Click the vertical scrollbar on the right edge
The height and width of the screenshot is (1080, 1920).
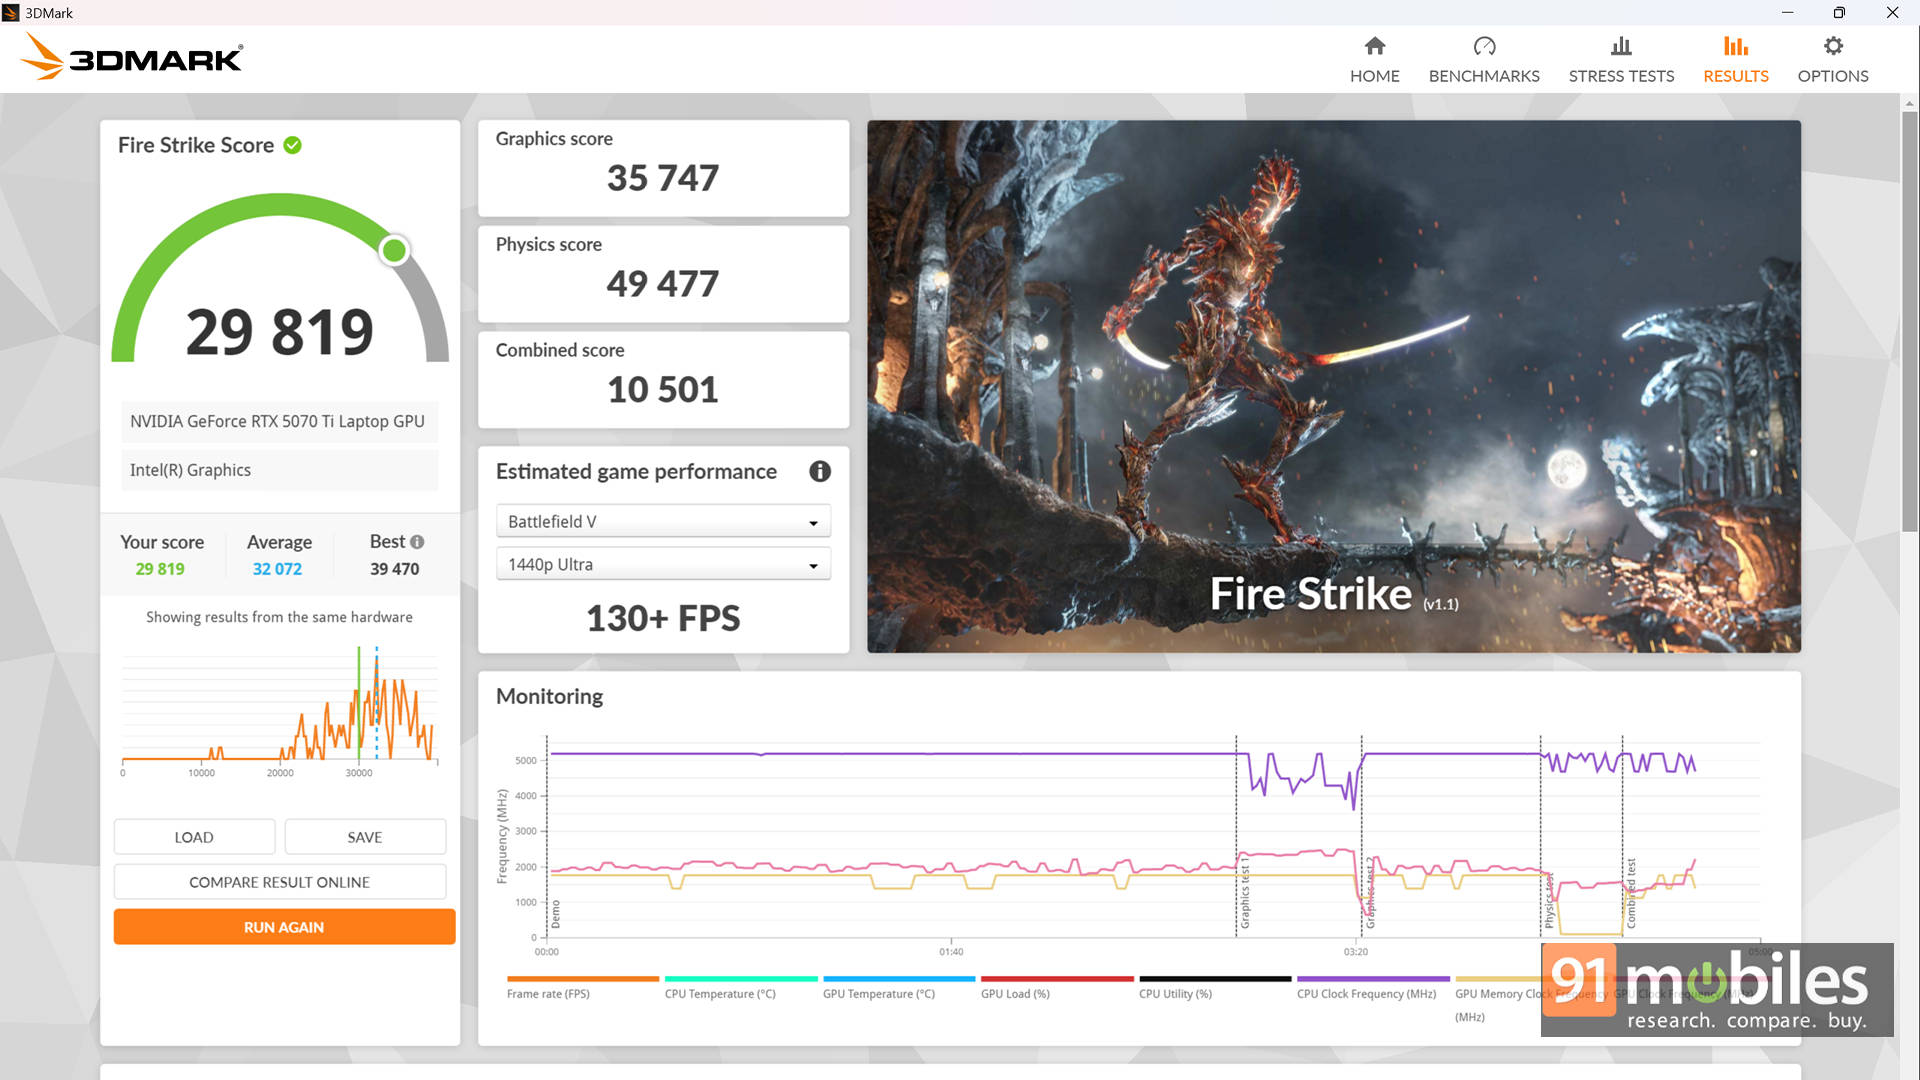tap(1909, 320)
